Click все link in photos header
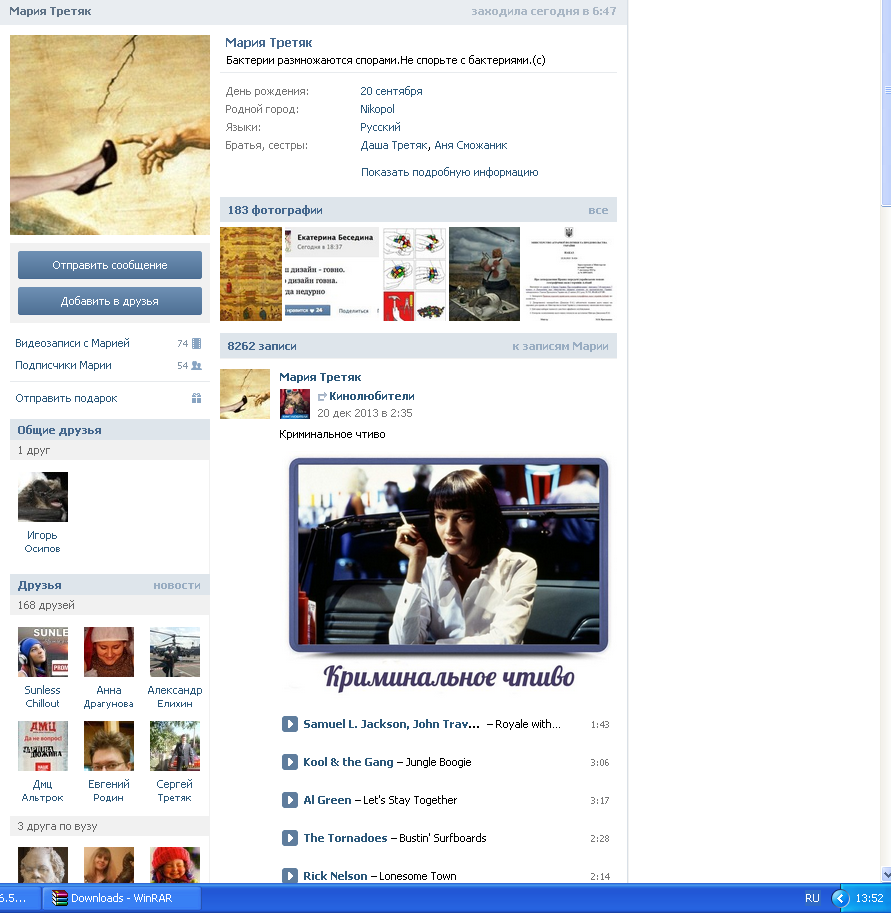891x913 pixels. click(598, 210)
